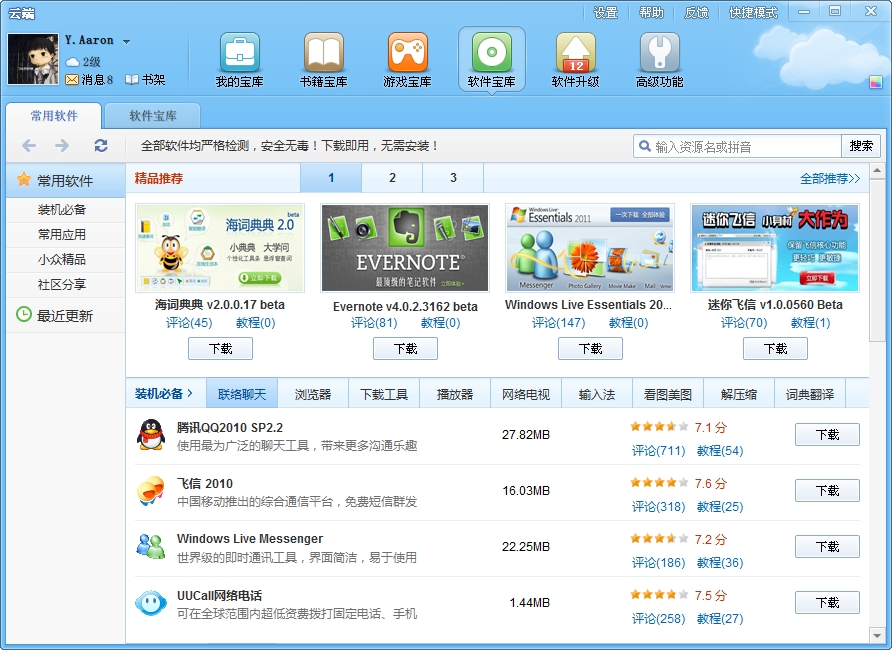Select the 解压缩 category tab

pos(739,394)
